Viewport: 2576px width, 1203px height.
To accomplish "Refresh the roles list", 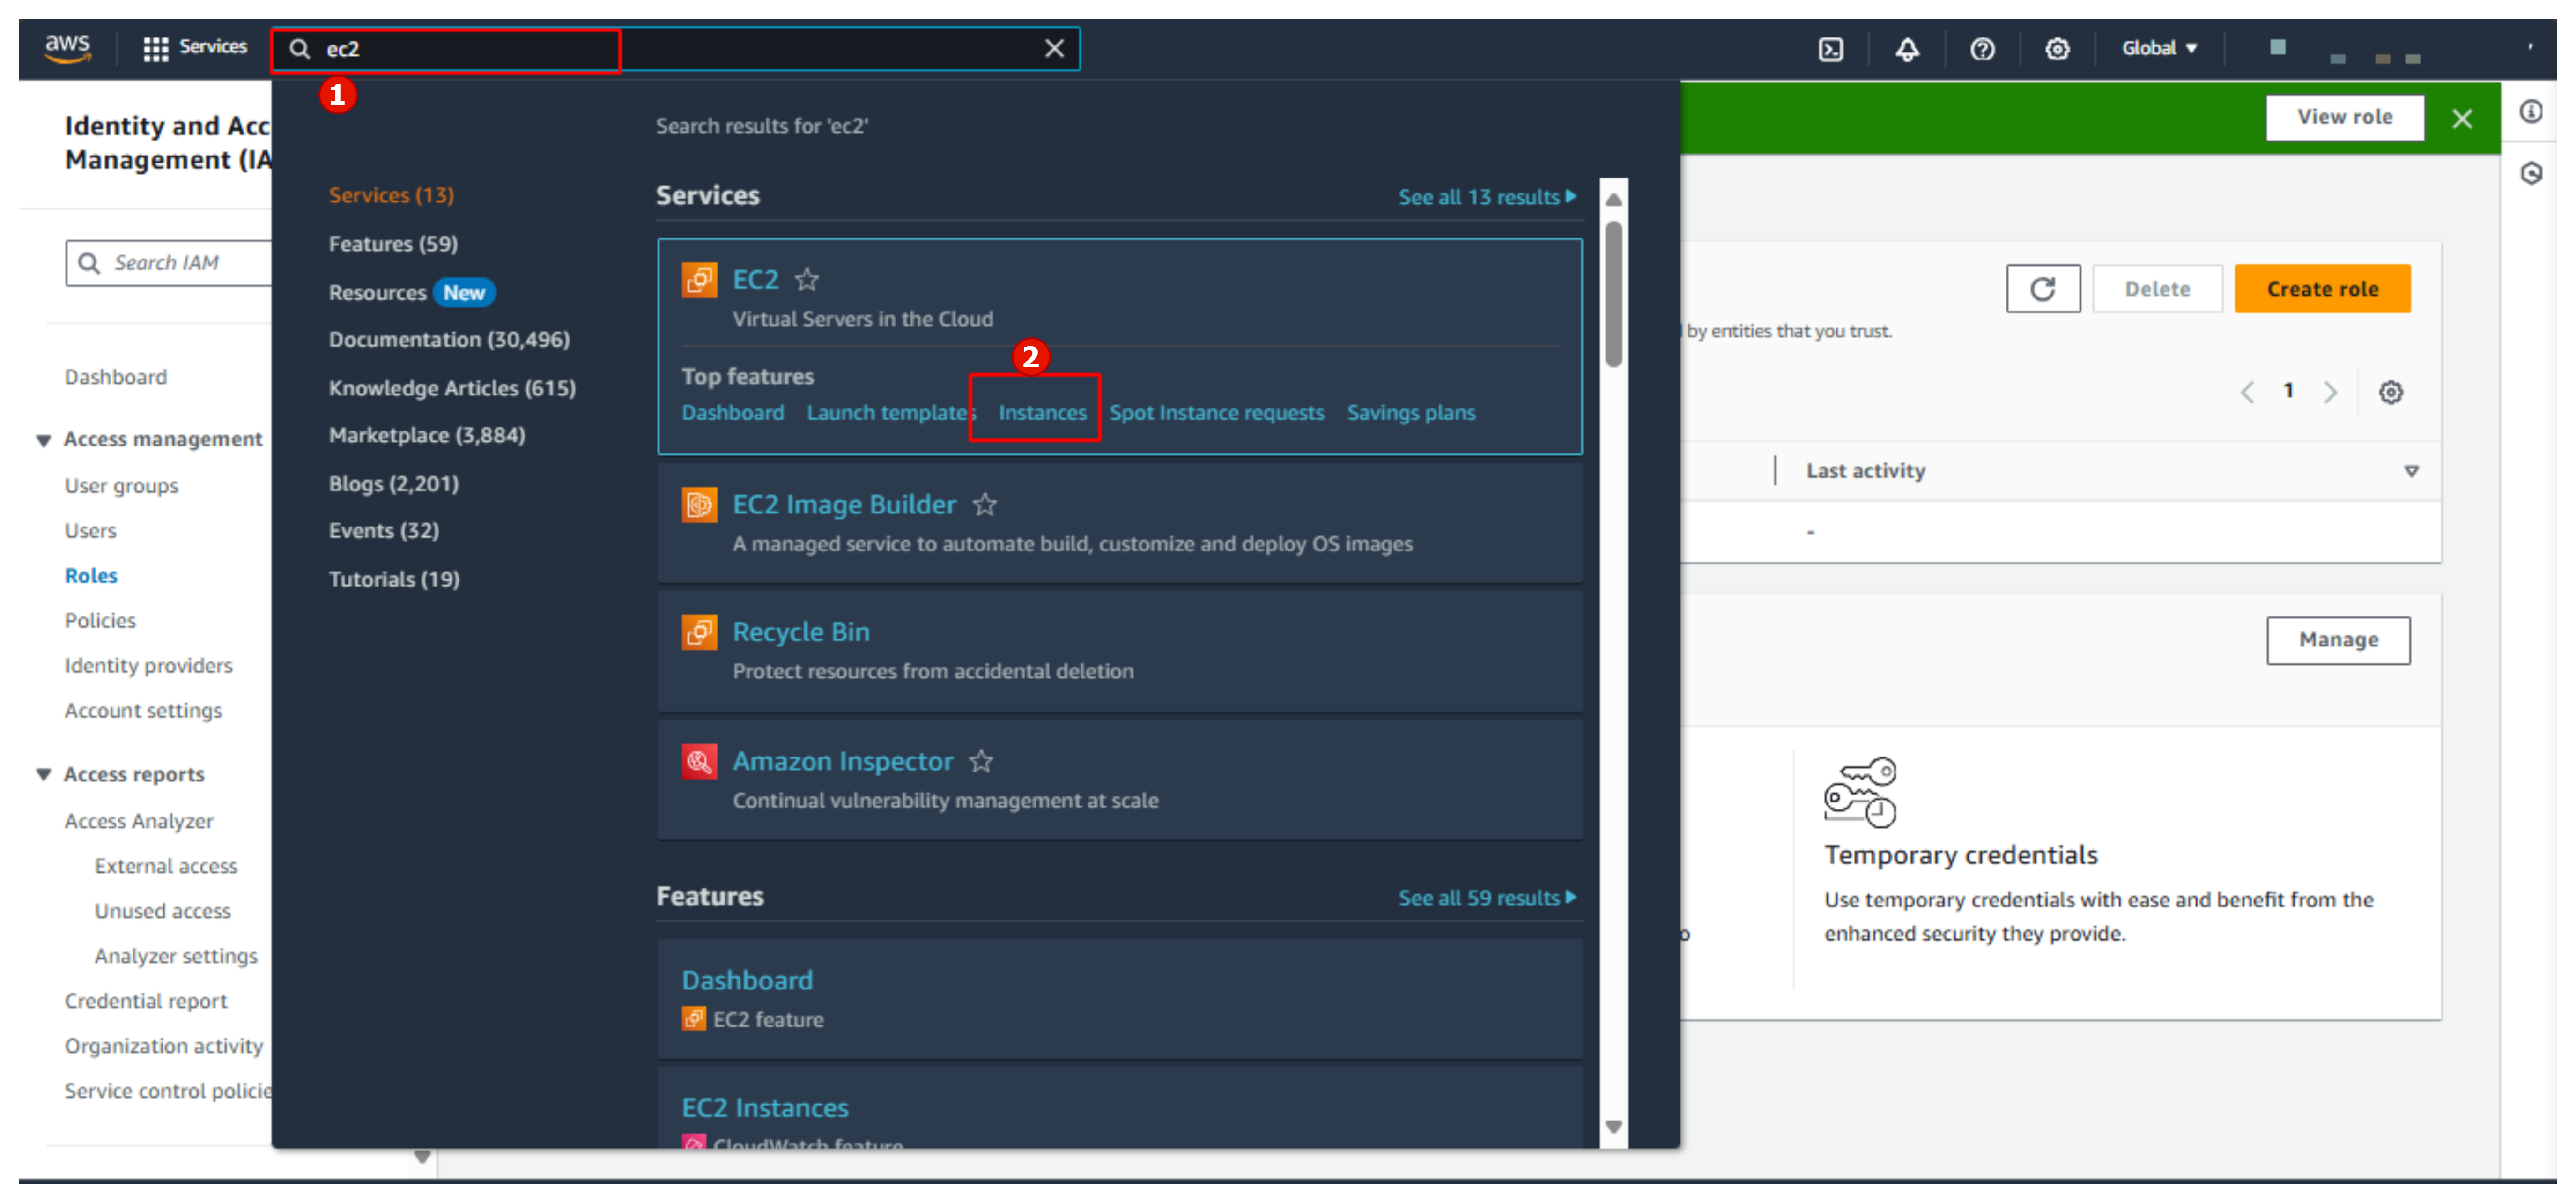I will point(2042,289).
